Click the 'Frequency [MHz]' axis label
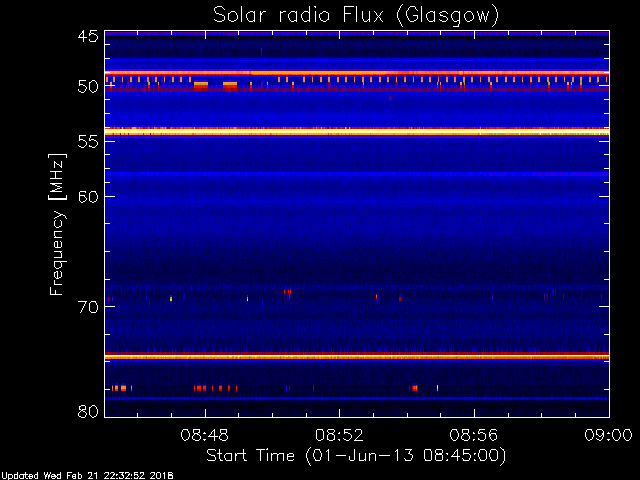 57,224
